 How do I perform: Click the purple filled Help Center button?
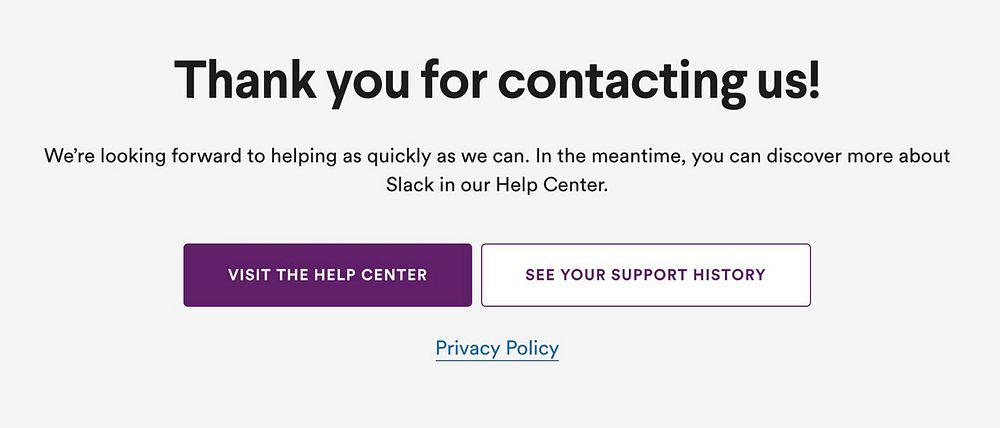coord(327,275)
